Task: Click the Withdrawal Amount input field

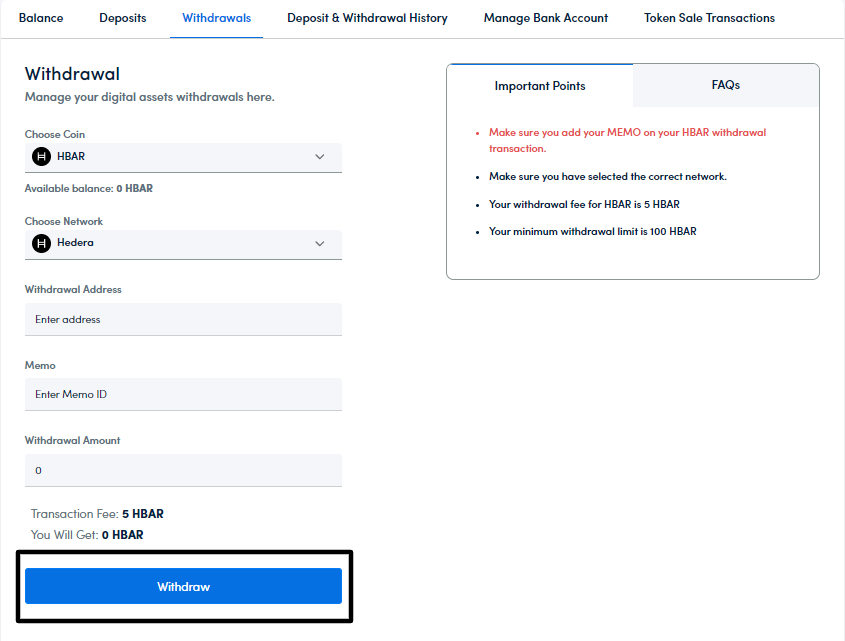Action: [x=183, y=470]
